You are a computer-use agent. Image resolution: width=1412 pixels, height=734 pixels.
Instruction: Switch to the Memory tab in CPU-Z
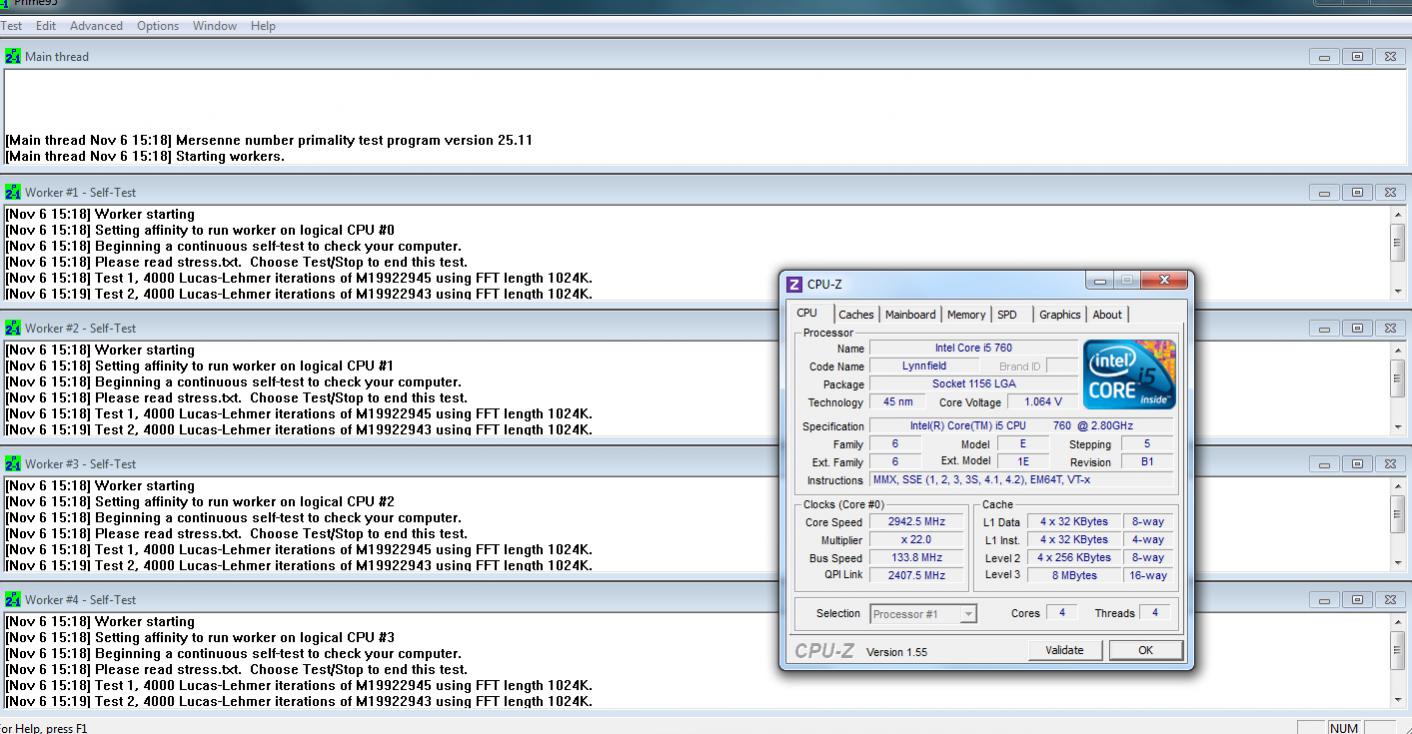(966, 314)
